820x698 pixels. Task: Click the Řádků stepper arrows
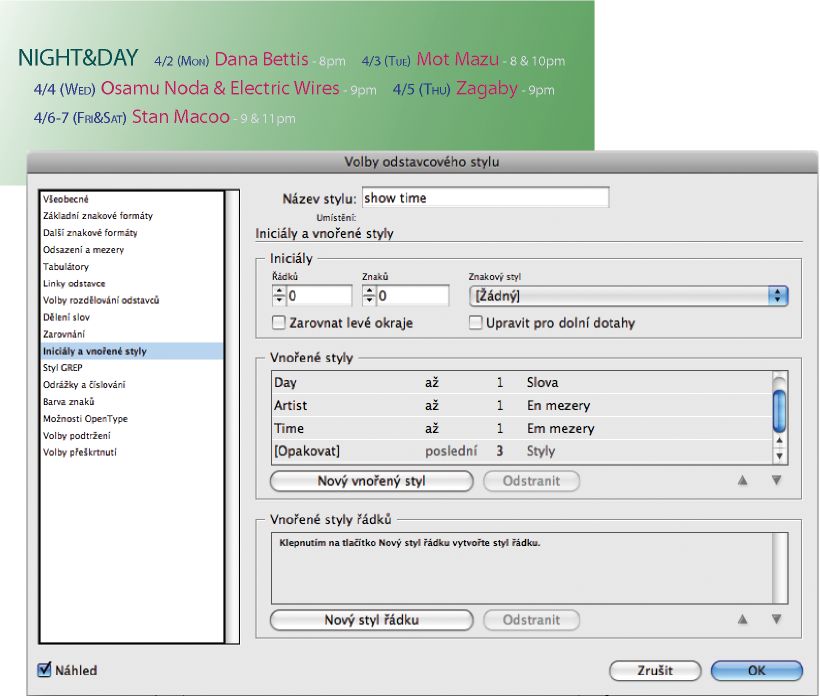pos(279,296)
